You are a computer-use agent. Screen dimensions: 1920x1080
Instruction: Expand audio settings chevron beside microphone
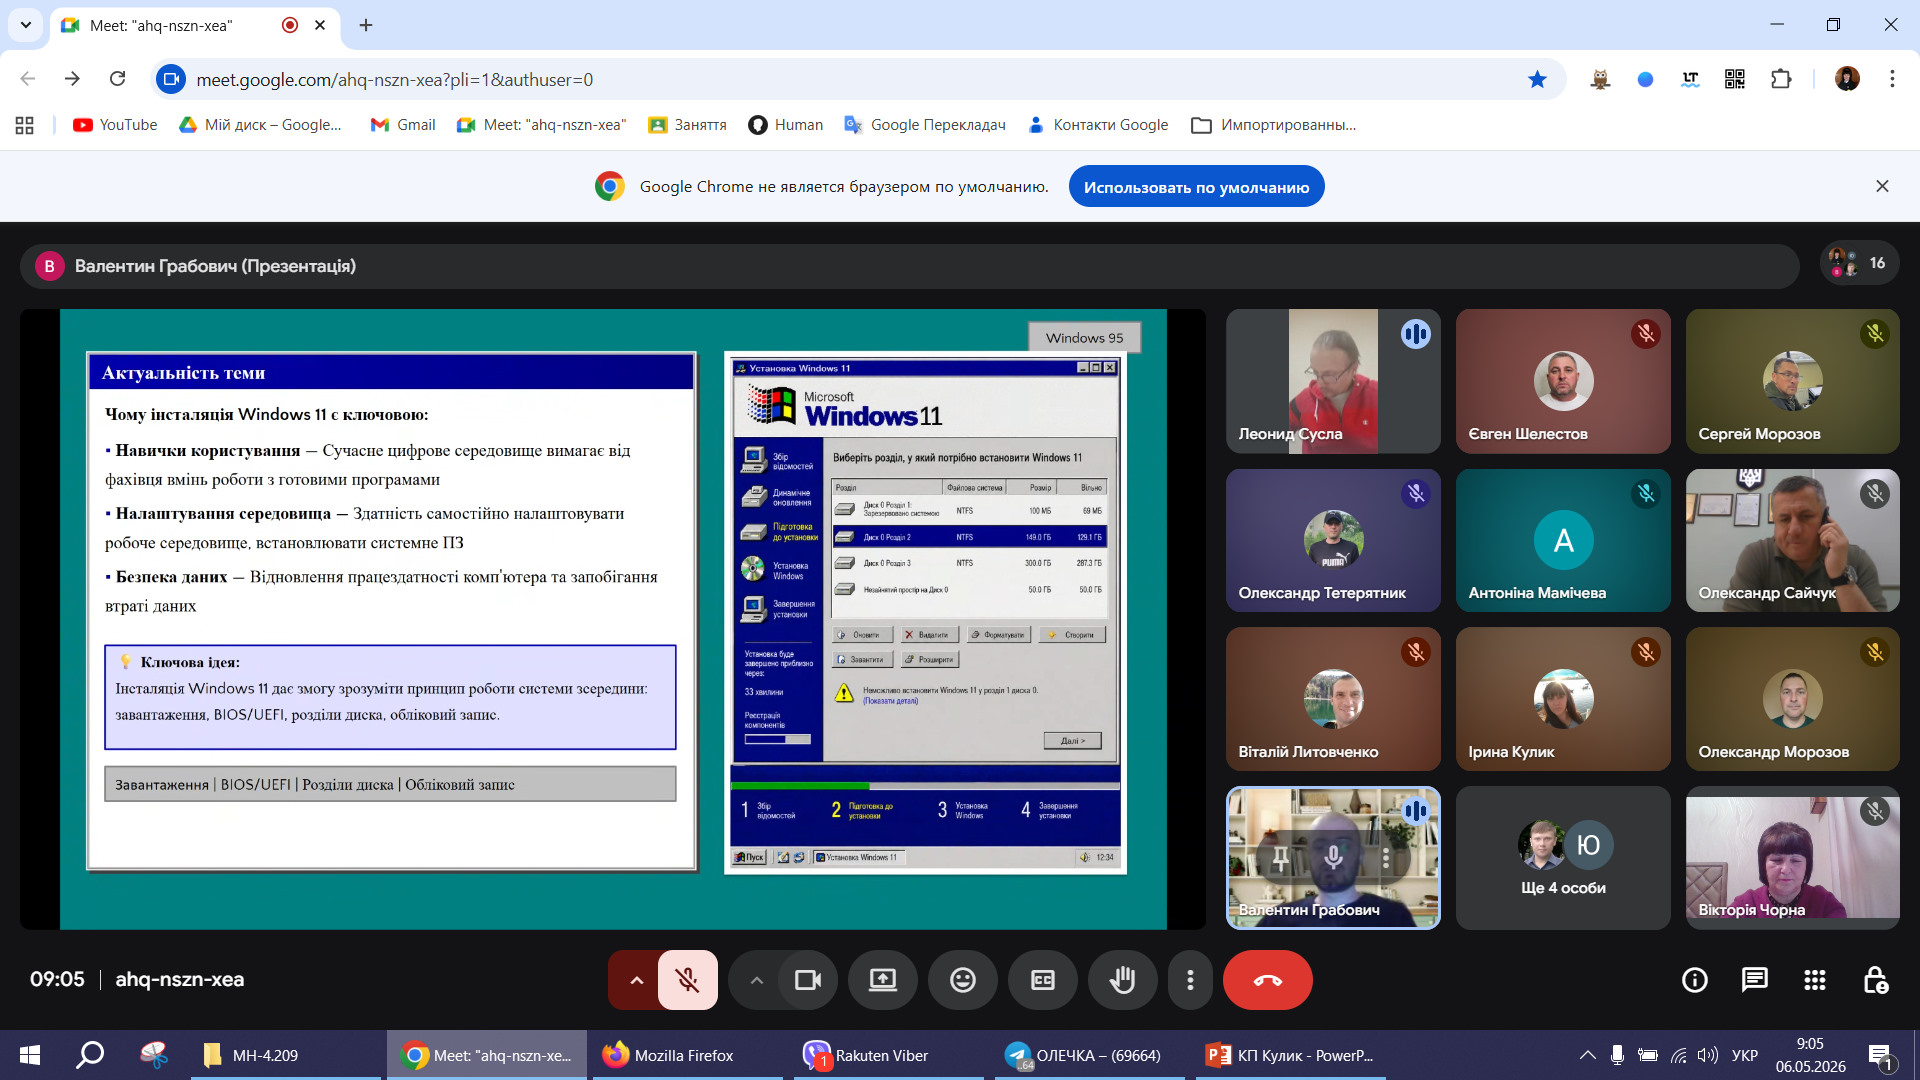tap(636, 980)
